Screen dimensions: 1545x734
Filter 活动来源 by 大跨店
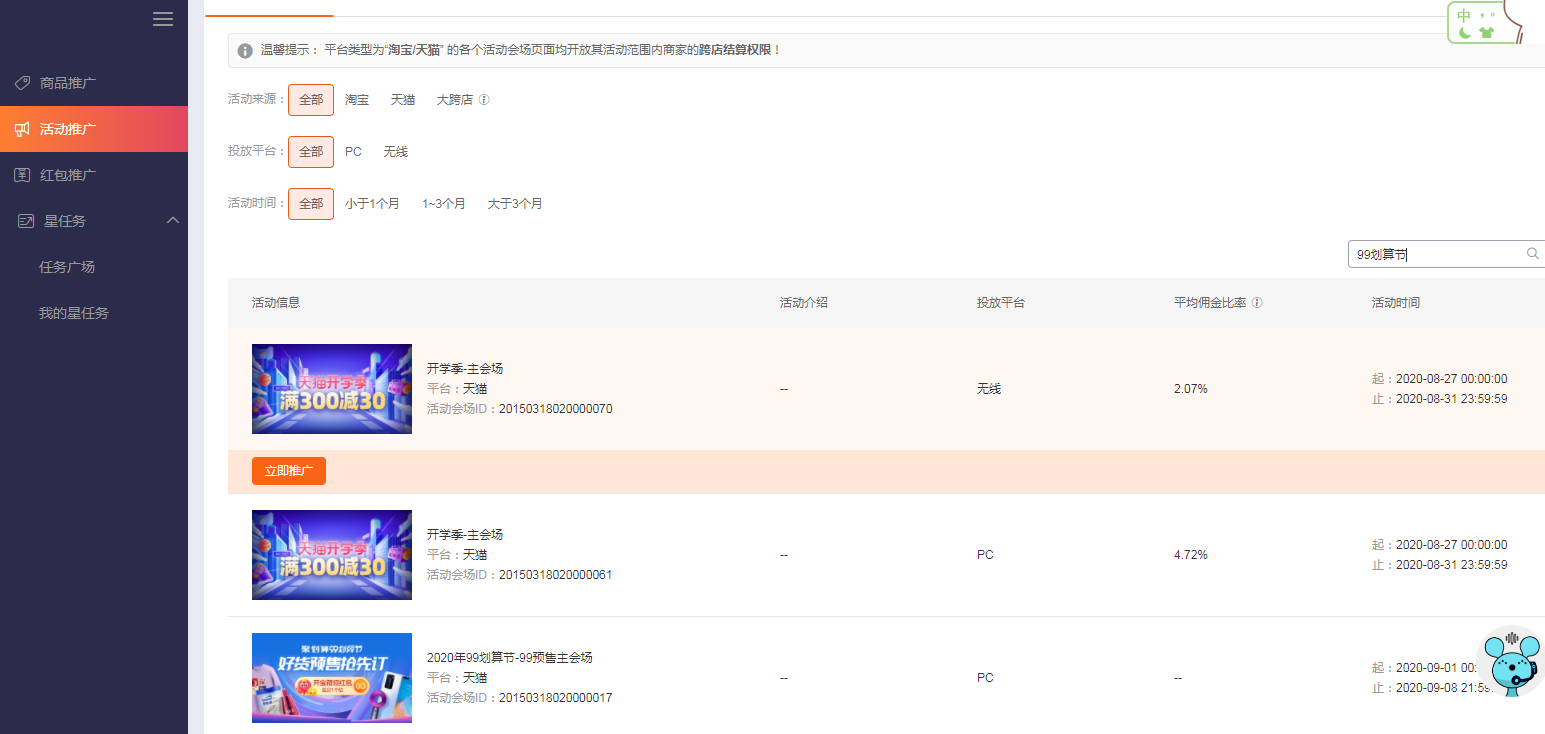(x=455, y=100)
